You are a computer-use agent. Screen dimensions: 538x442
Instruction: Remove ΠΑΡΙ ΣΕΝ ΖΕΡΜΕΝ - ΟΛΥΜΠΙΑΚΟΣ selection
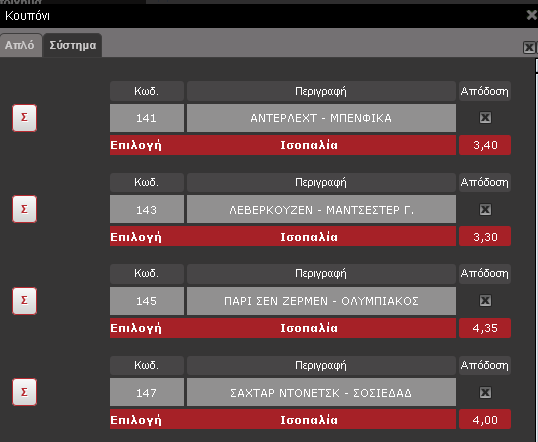[x=485, y=301]
